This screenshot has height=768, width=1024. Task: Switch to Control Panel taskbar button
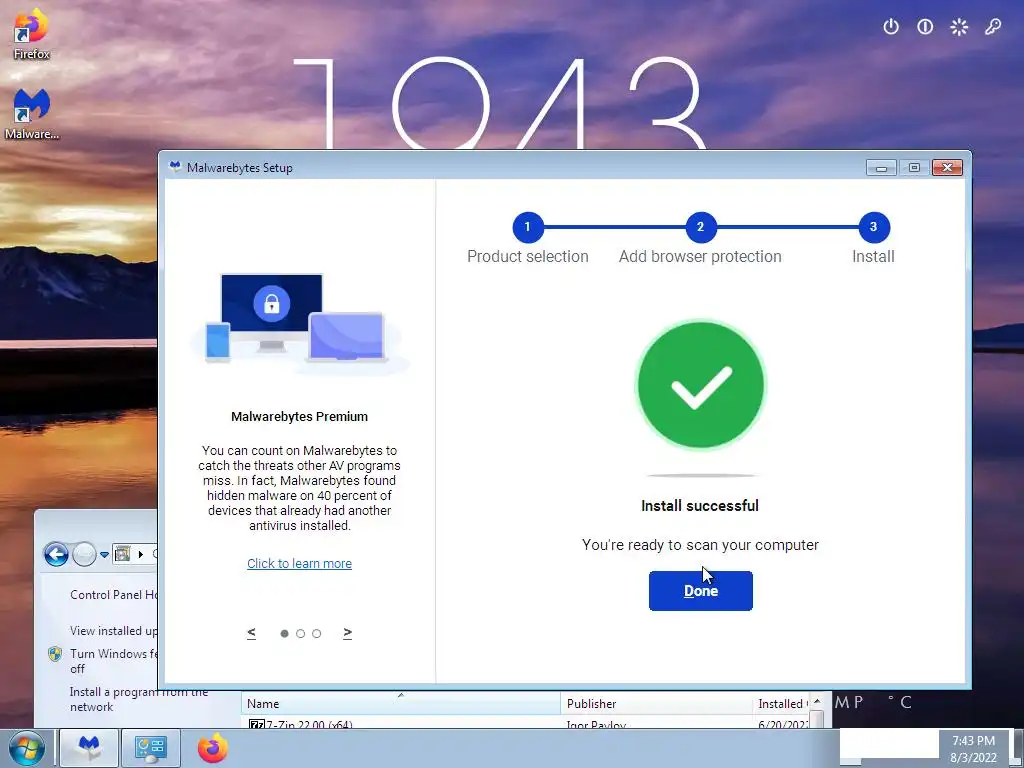(x=151, y=748)
